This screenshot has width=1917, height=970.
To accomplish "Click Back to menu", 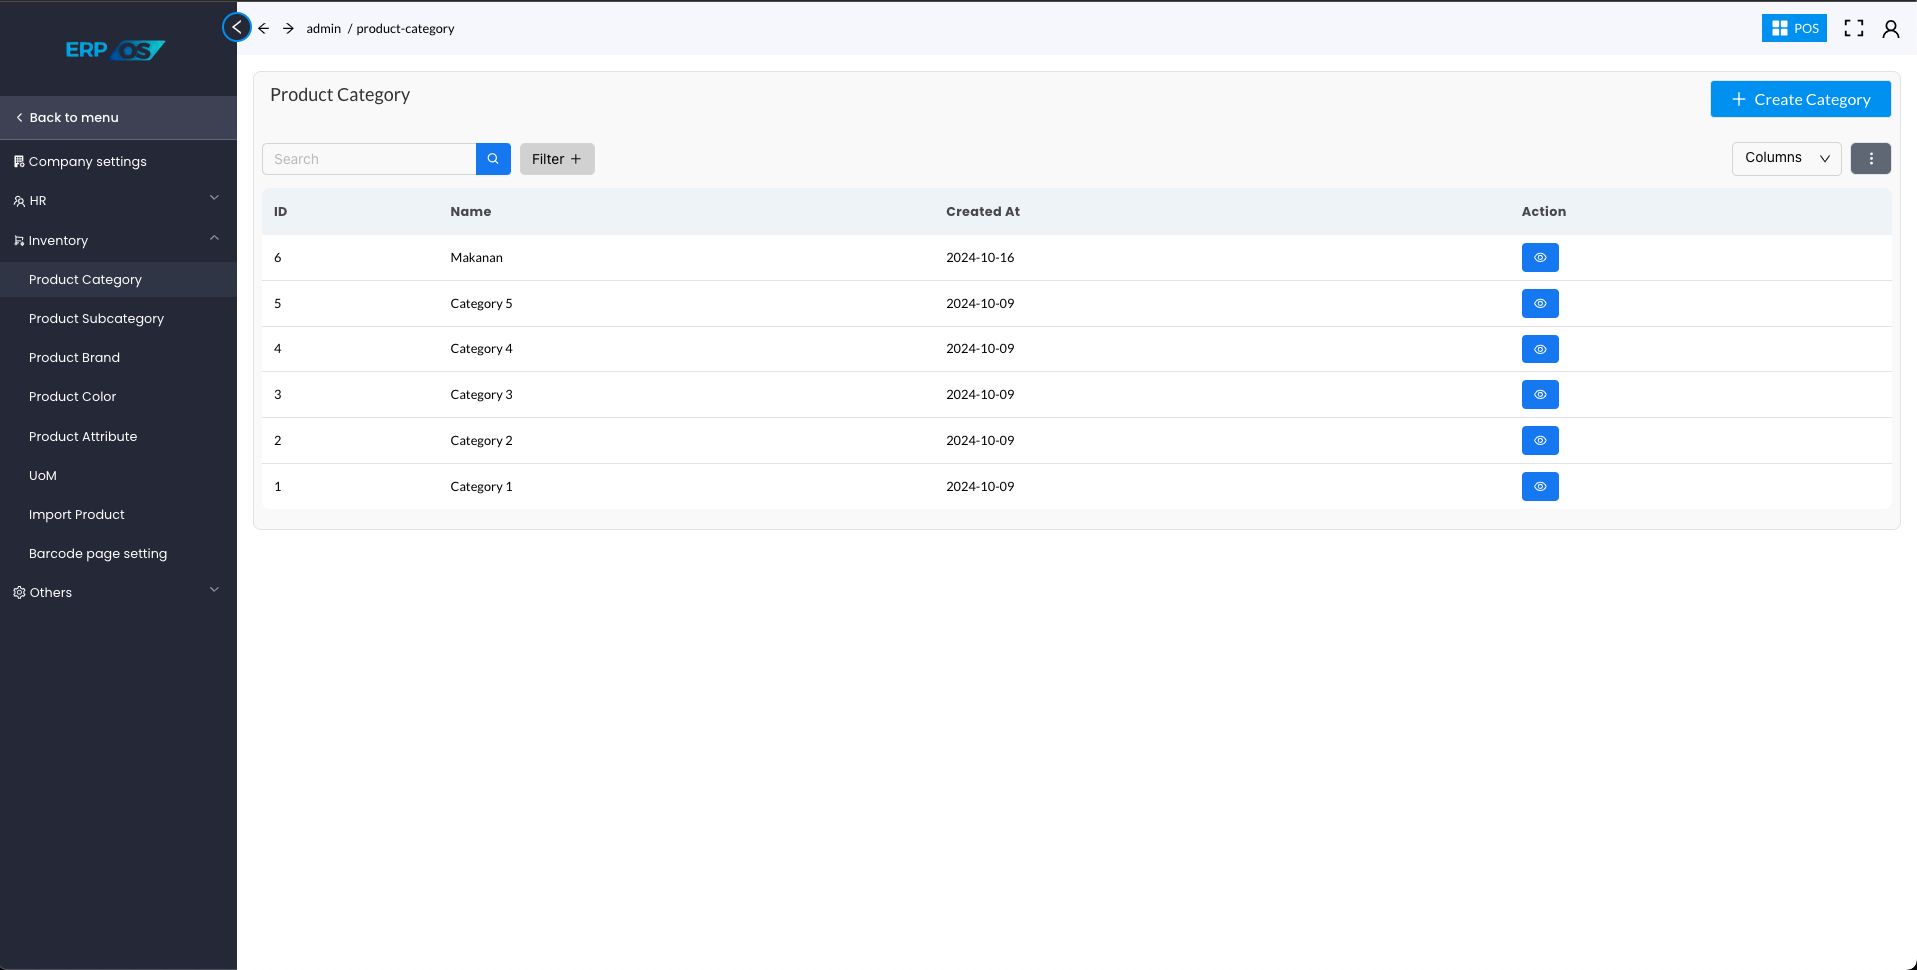I will 118,117.
